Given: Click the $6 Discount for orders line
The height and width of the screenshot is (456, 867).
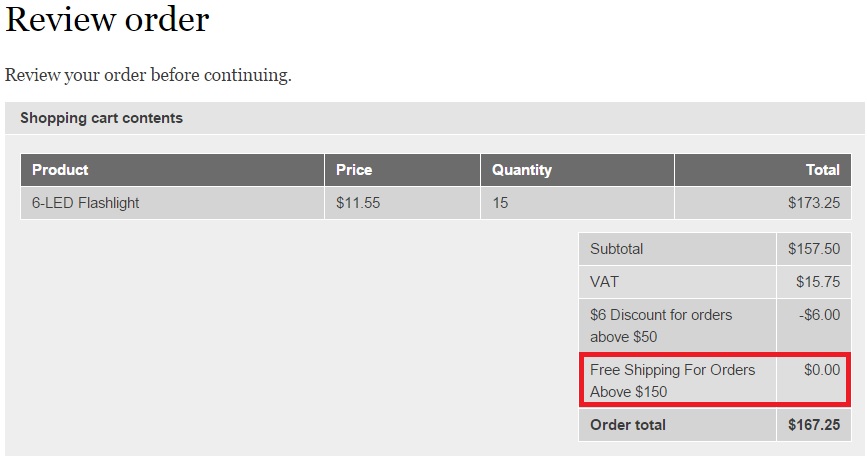Looking at the screenshot, I should tap(661, 326).
